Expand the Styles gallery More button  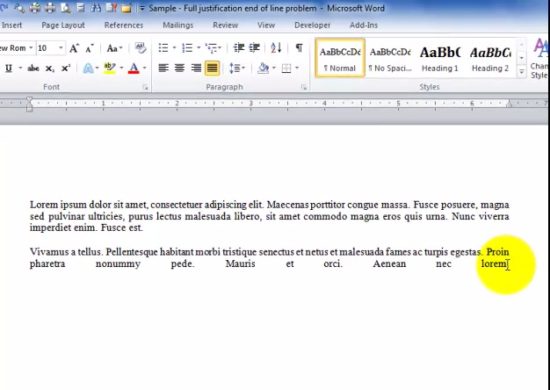(522, 72)
